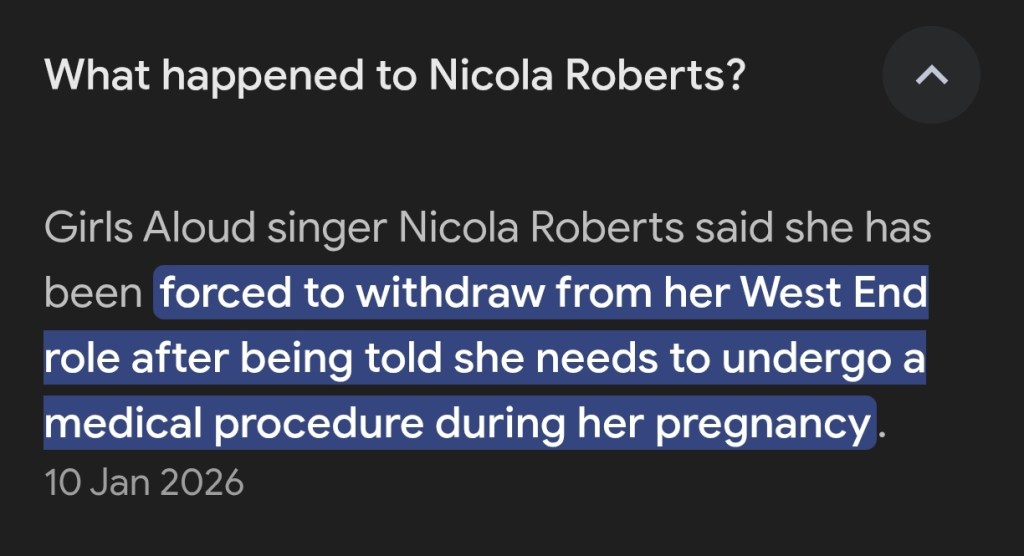Viewport: 1024px width, 556px height.
Task: Click the highlighted word 'pregnancy'
Action: [761, 425]
